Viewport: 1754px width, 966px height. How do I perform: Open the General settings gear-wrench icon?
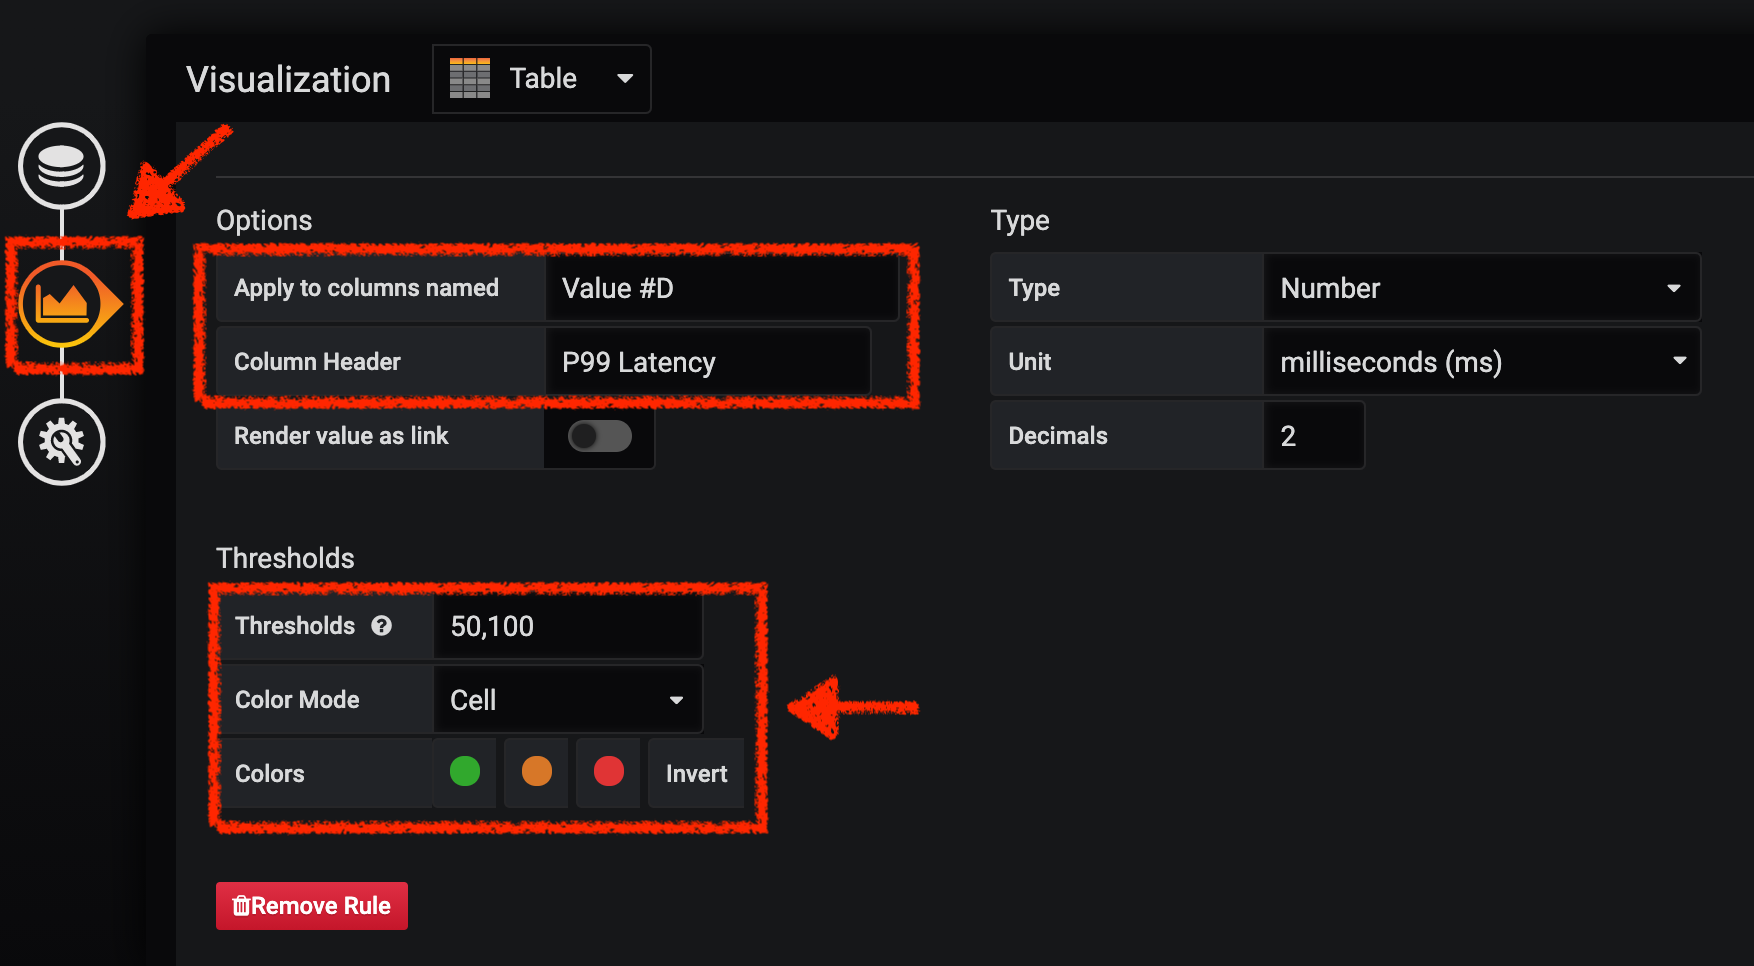click(62, 442)
